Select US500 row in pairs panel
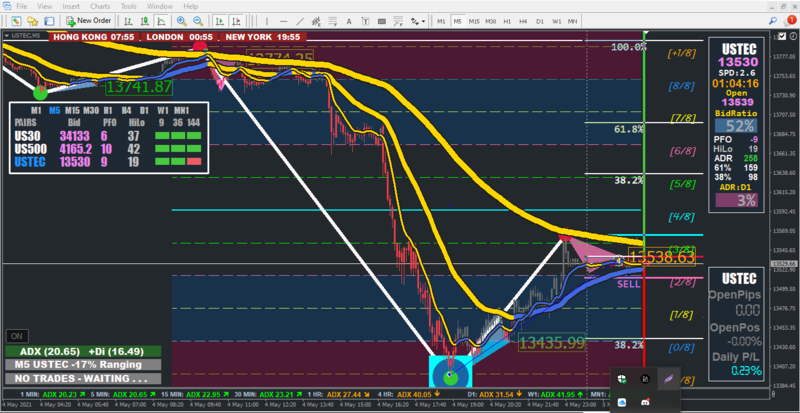Screen dimensions: 800x413 pyautogui.click(x=108, y=149)
